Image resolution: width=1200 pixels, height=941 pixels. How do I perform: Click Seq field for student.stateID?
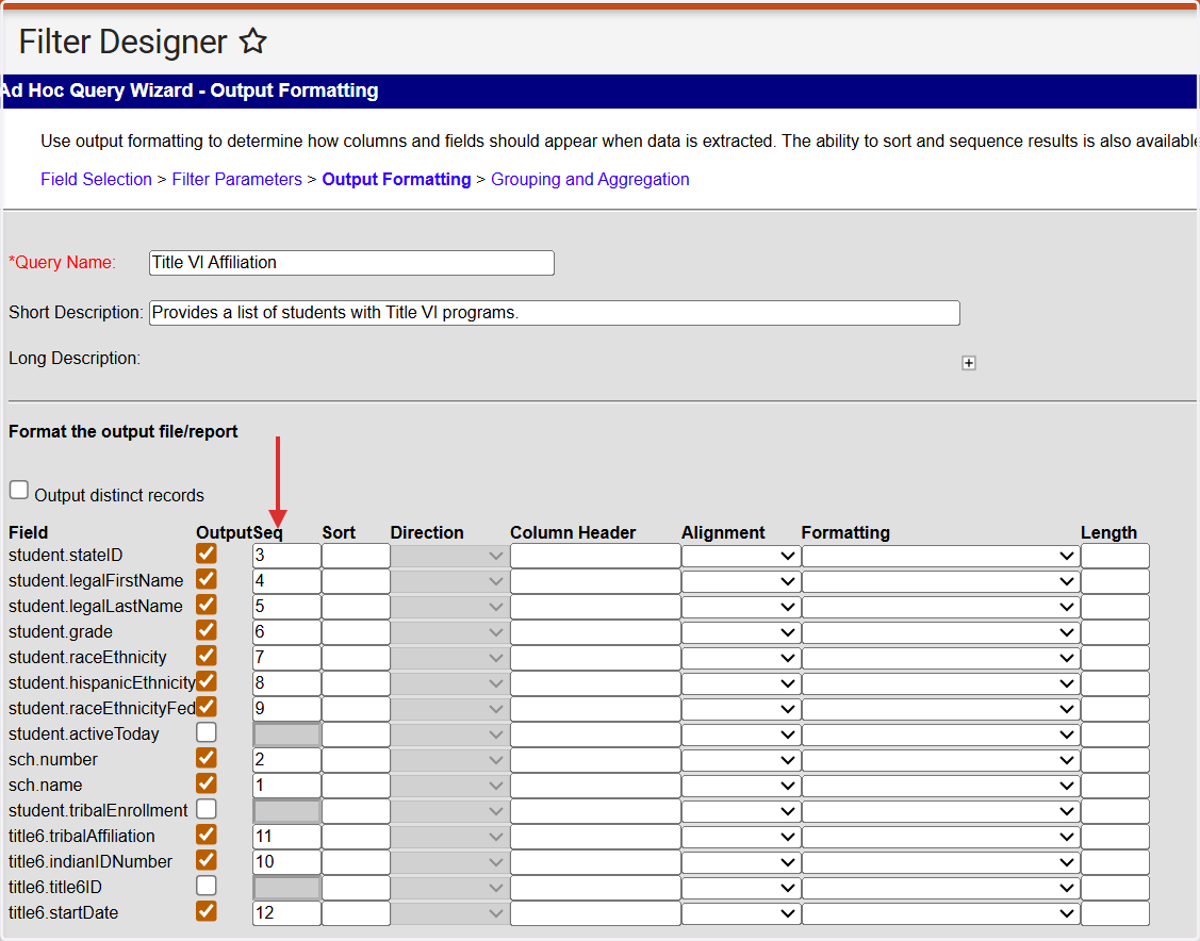click(287, 556)
